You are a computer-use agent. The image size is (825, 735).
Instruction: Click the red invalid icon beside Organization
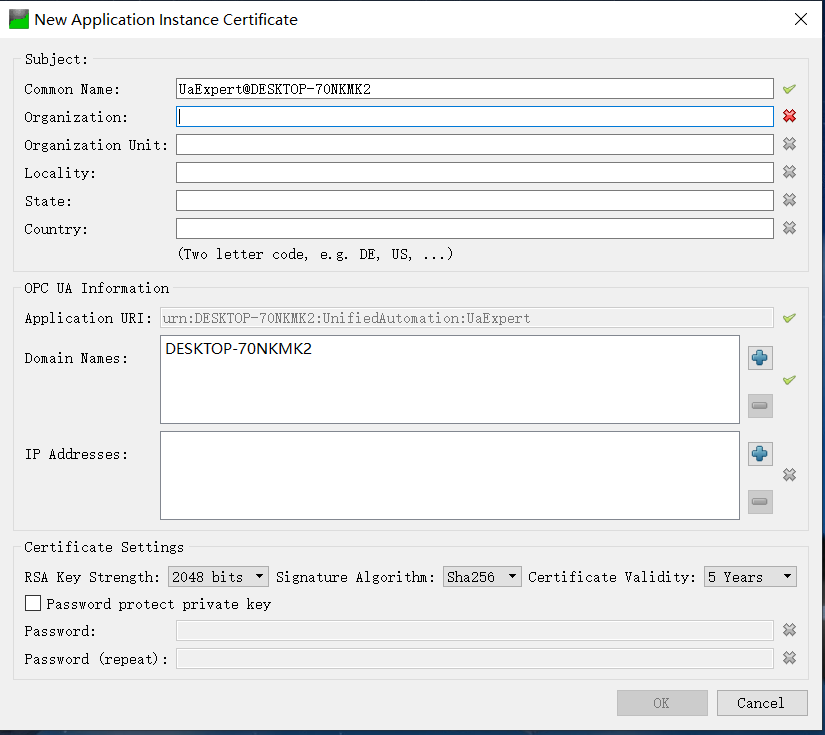click(x=789, y=116)
